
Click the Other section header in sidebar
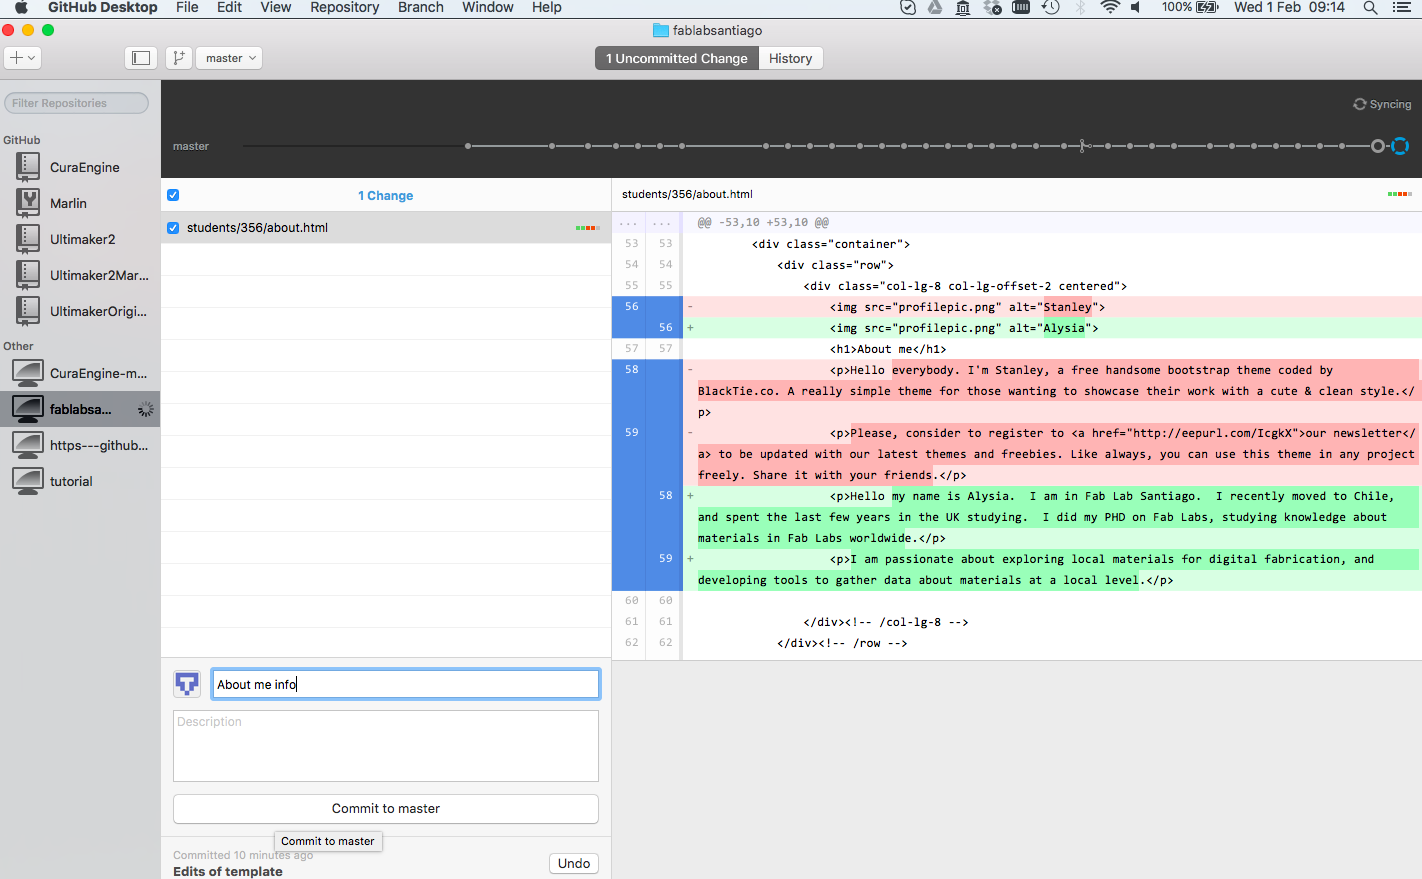pyautogui.click(x=18, y=346)
